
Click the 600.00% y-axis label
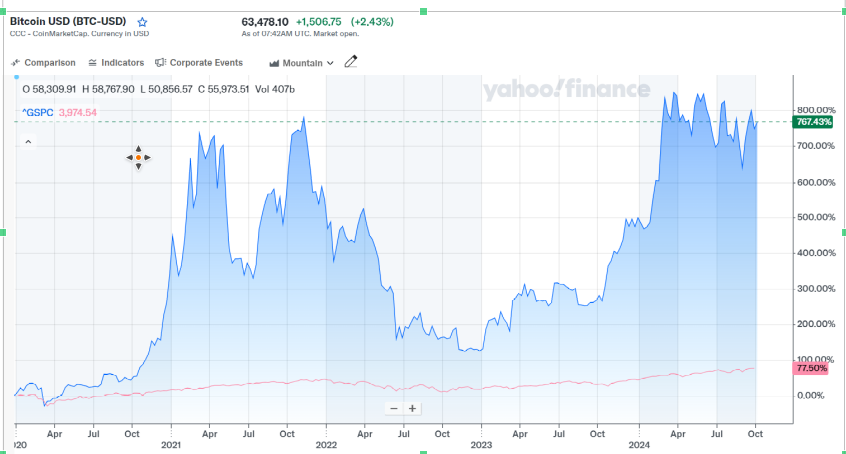tap(816, 182)
